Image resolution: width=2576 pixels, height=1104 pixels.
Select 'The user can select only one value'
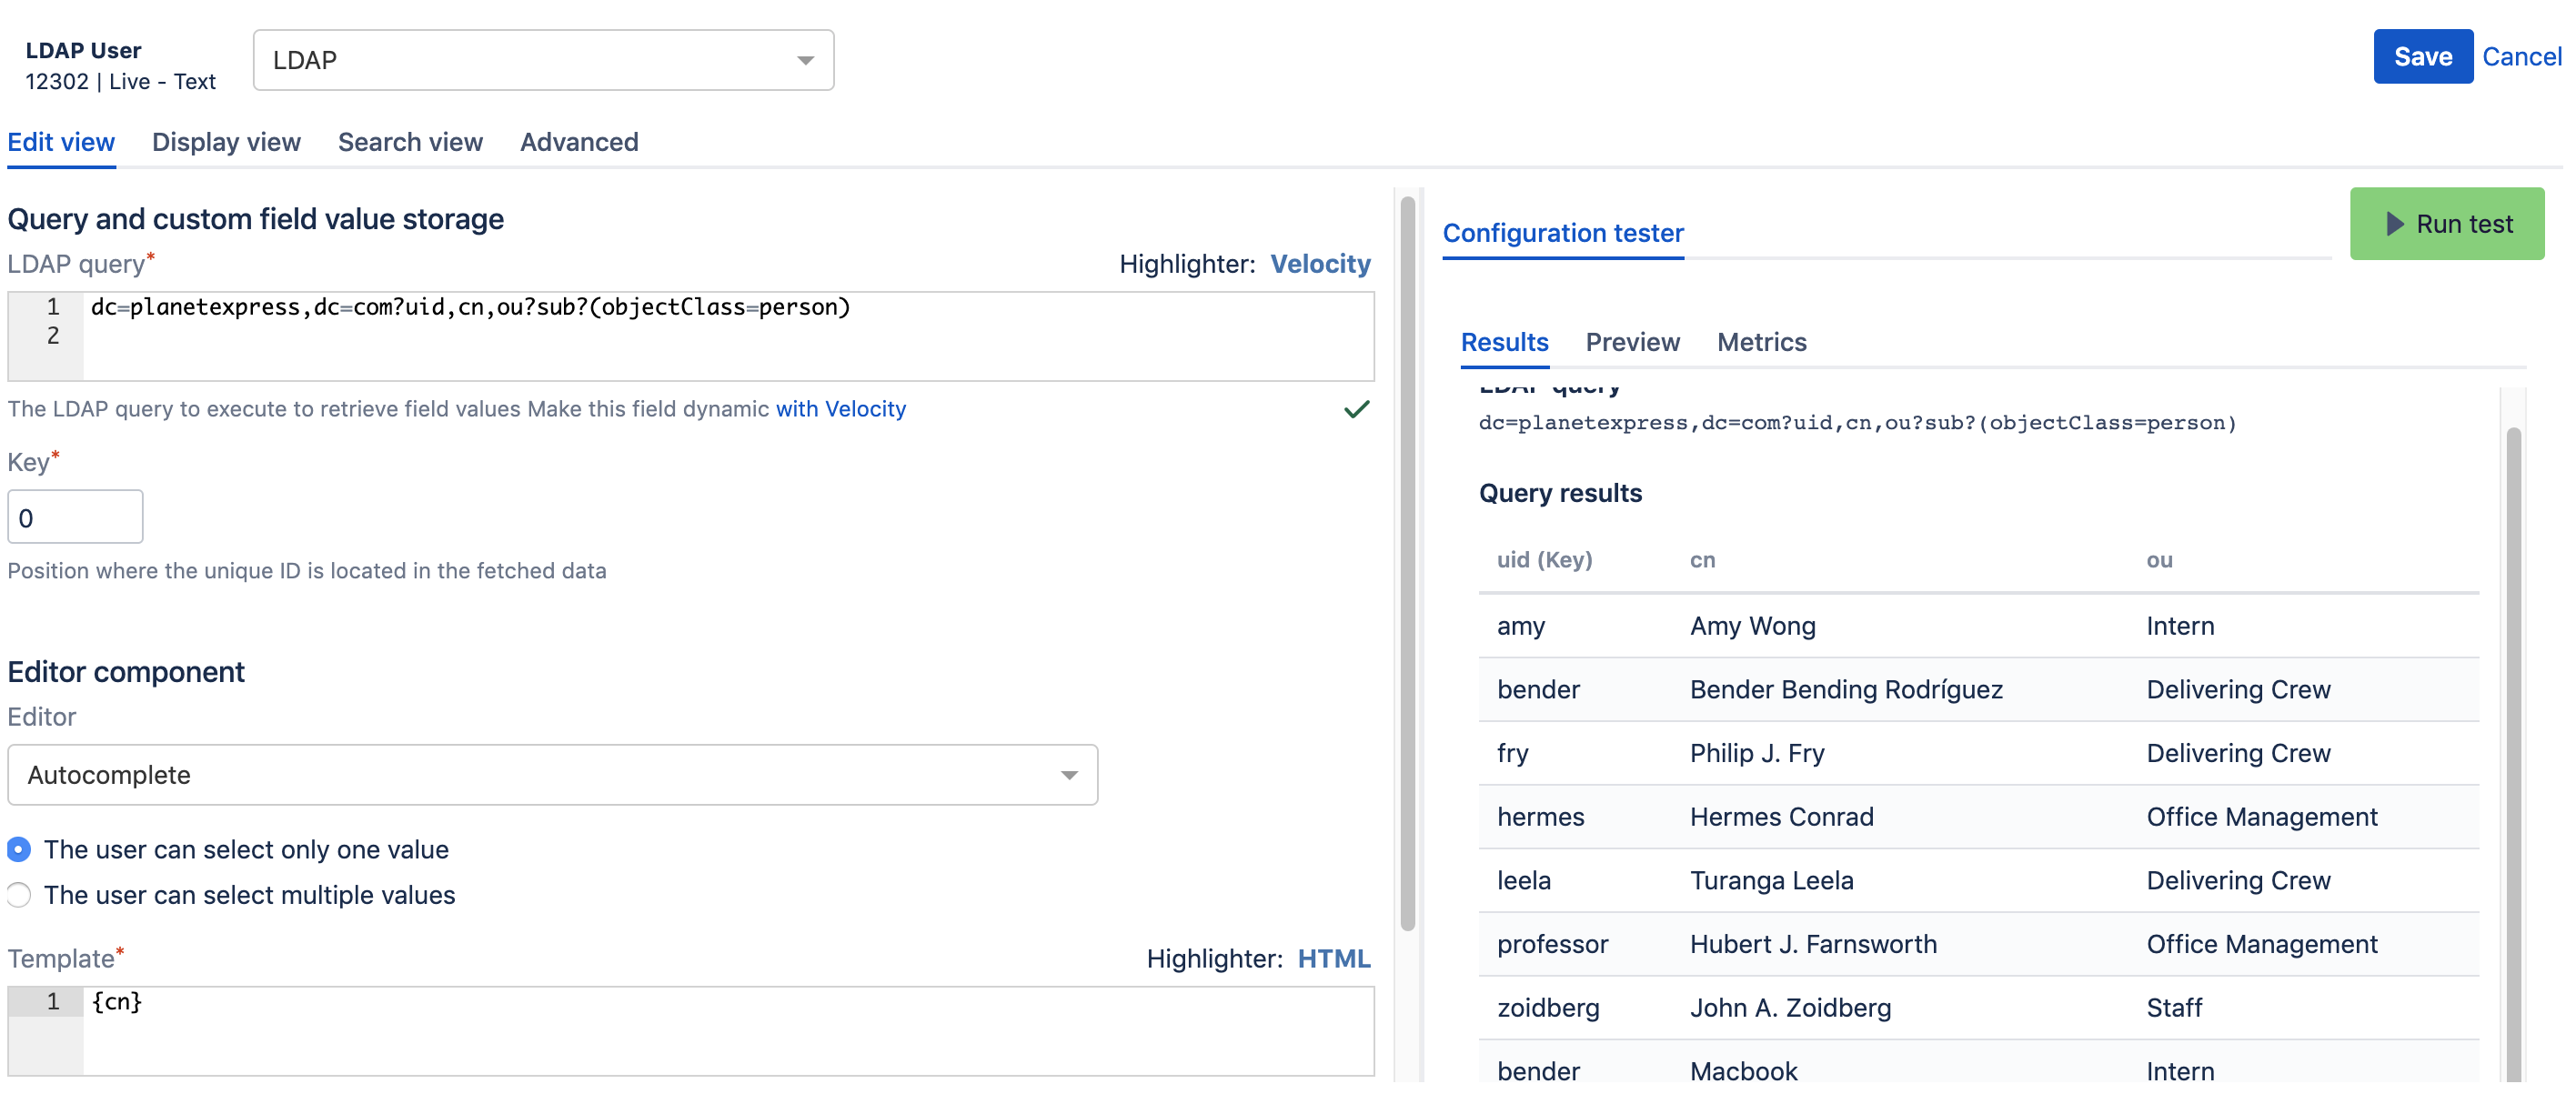[19, 849]
